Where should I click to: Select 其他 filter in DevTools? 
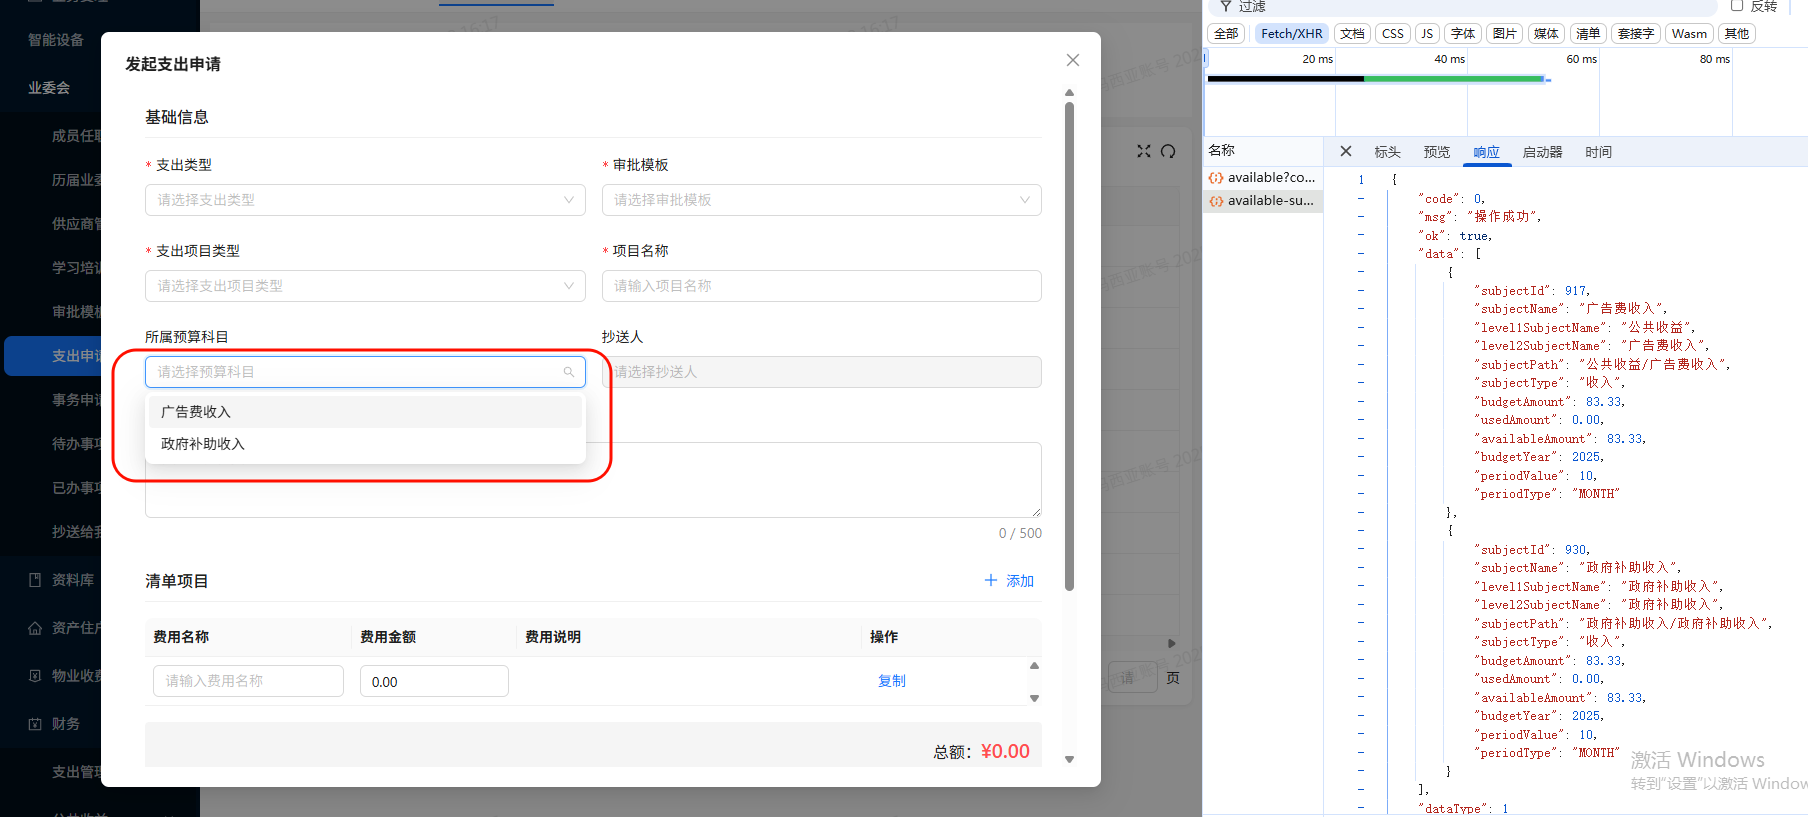tap(1737, 34)
